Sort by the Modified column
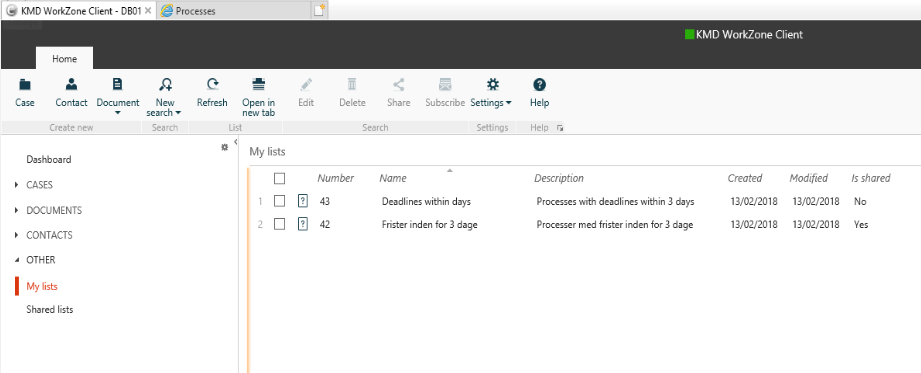This screenshot has width=921, height=373. 808,178
